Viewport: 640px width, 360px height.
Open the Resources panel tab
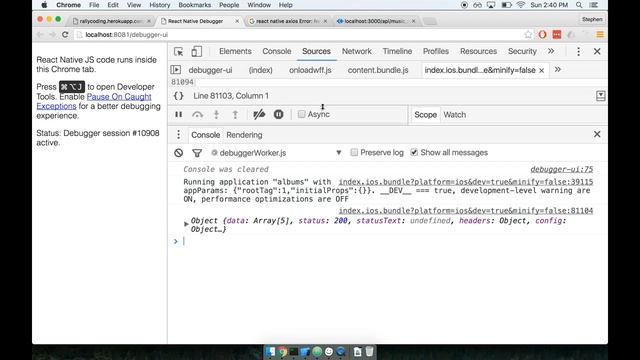pos(478,51)
